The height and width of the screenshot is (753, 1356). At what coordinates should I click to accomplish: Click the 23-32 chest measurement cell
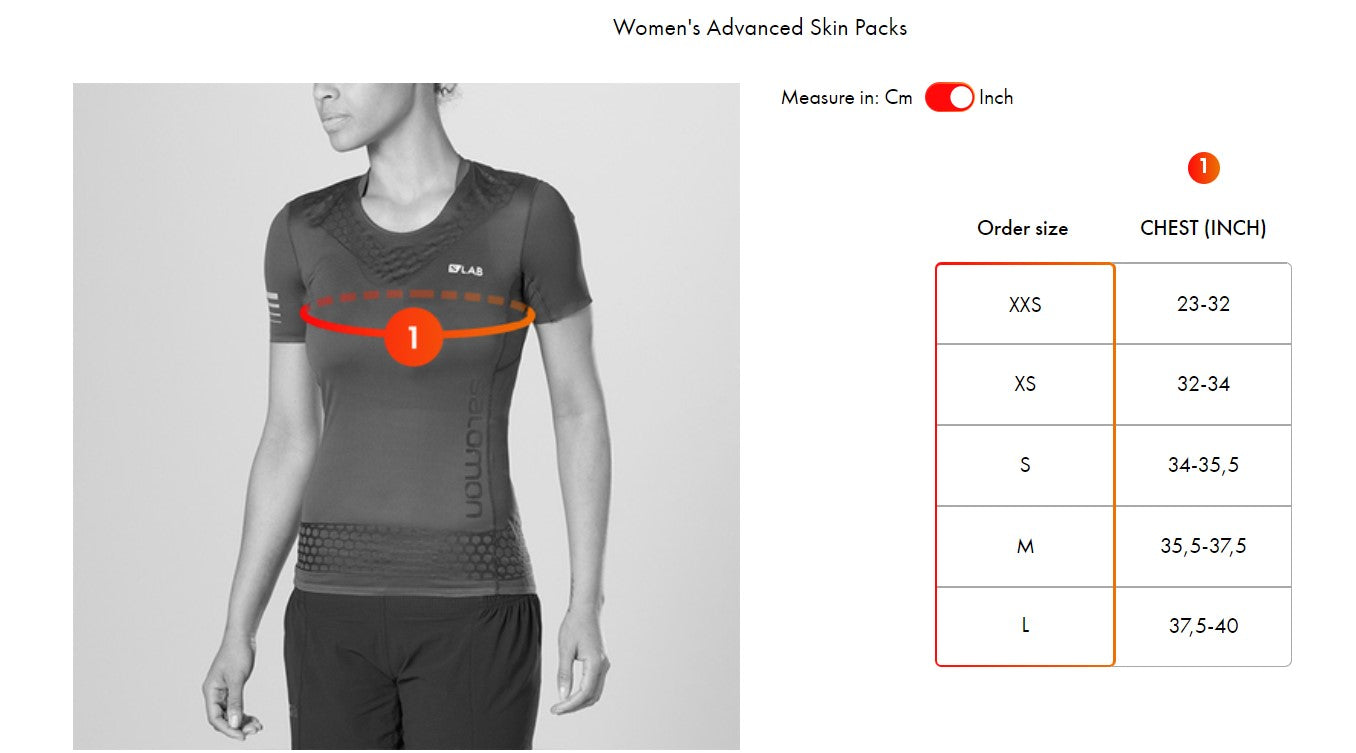coord(1203,304)
